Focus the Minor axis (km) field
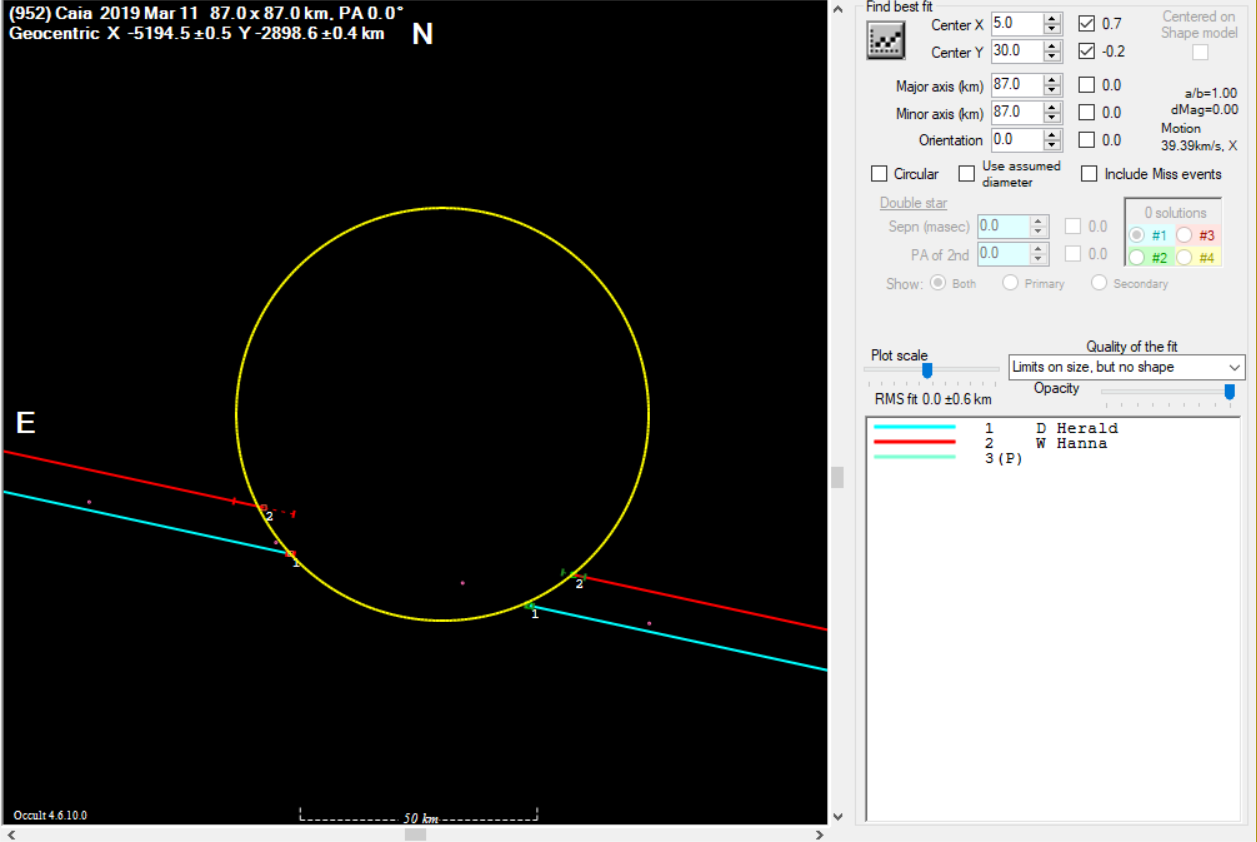 click(x=1017, y=112)
